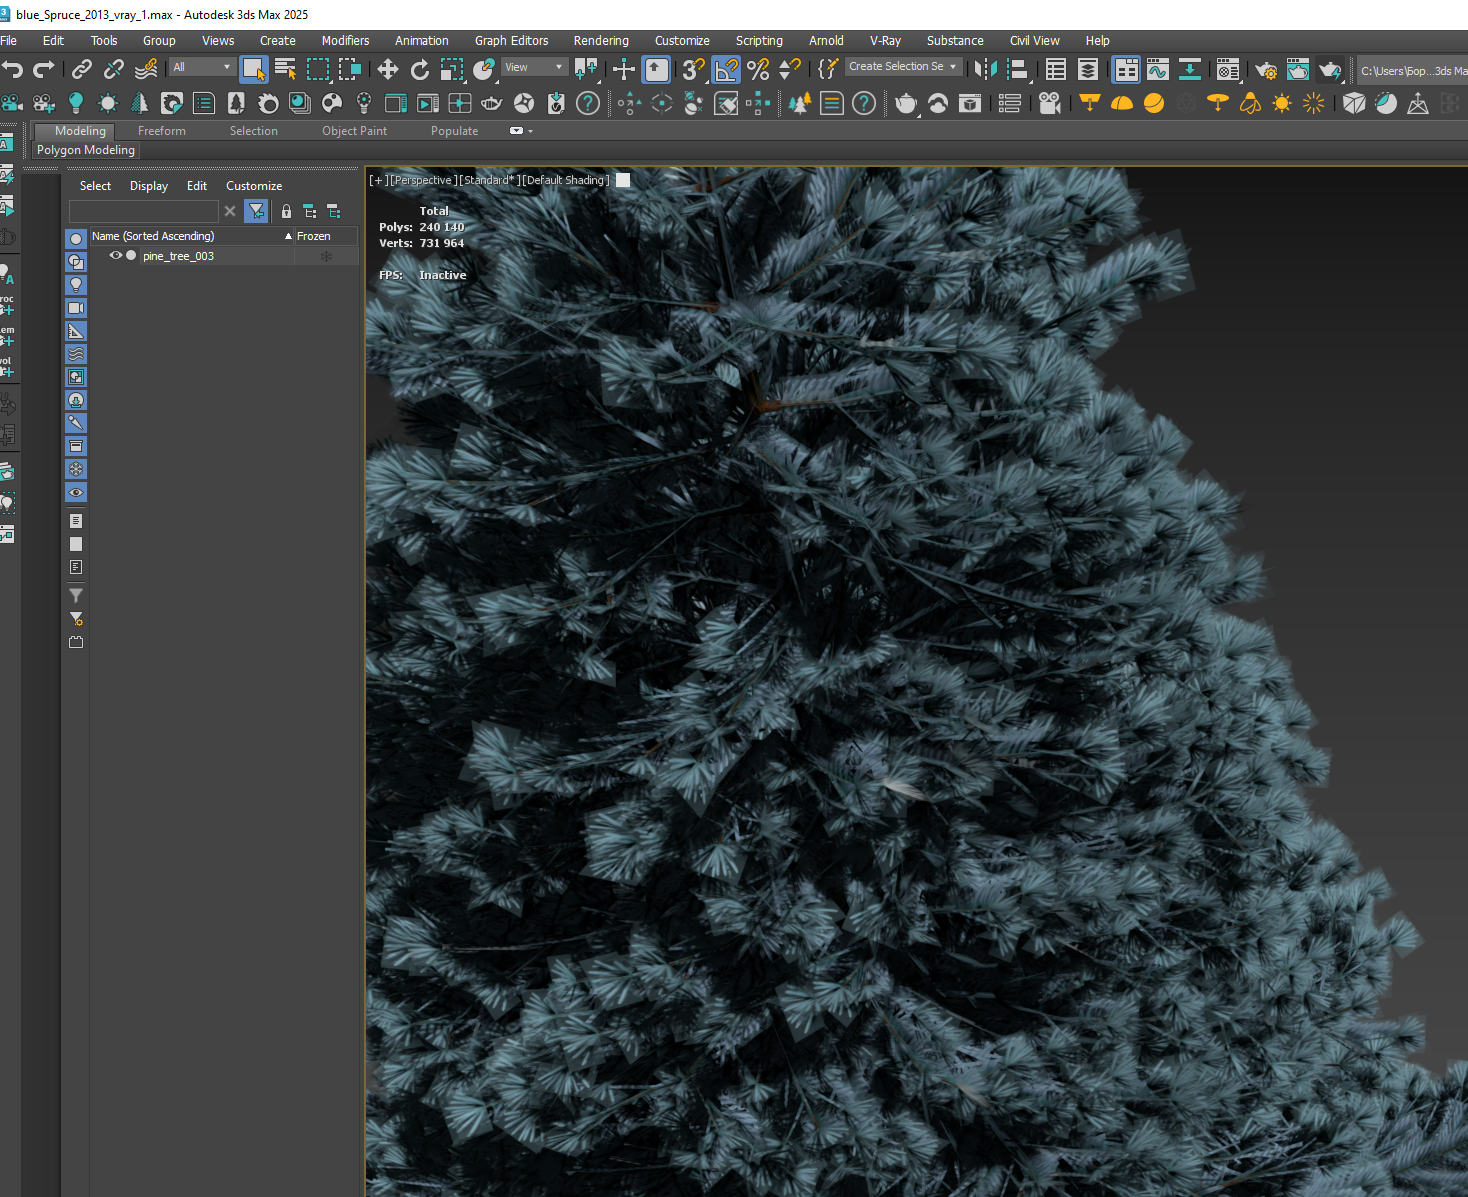
Task: Switch to the Freeform ribbon tab
Action: (161, 131)
